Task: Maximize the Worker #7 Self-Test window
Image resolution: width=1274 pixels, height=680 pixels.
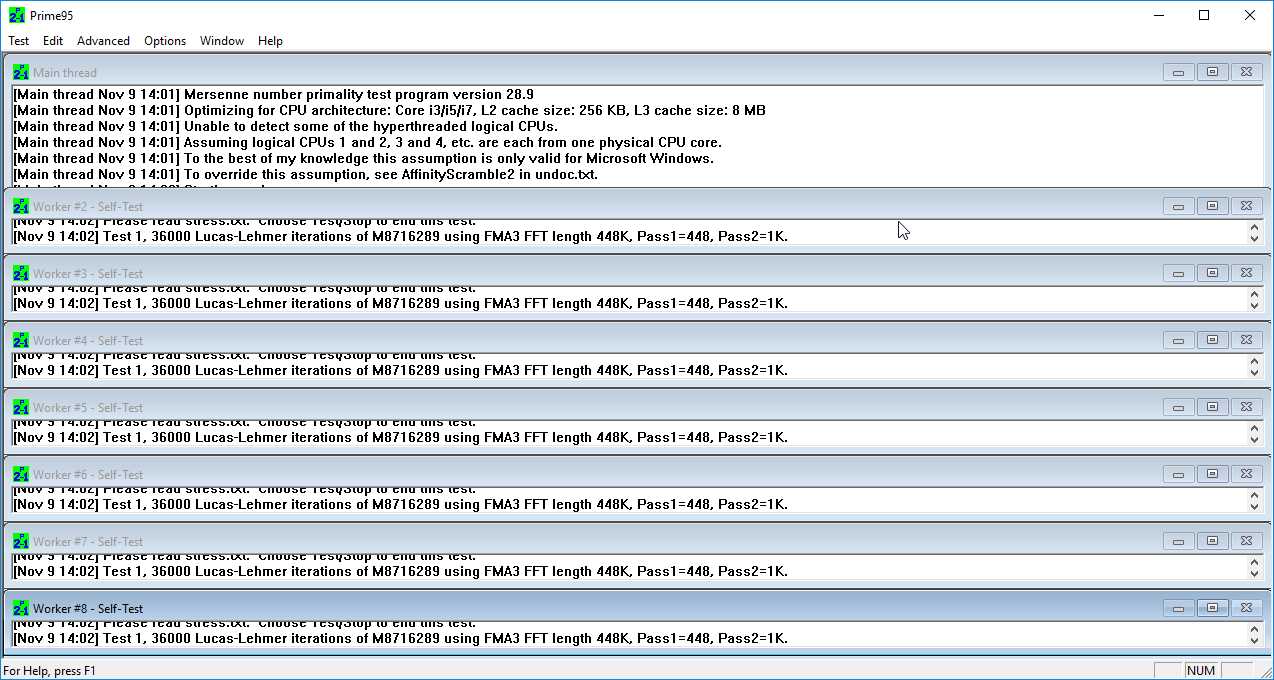Action: pyautogui.click(x=1212, y=541)
